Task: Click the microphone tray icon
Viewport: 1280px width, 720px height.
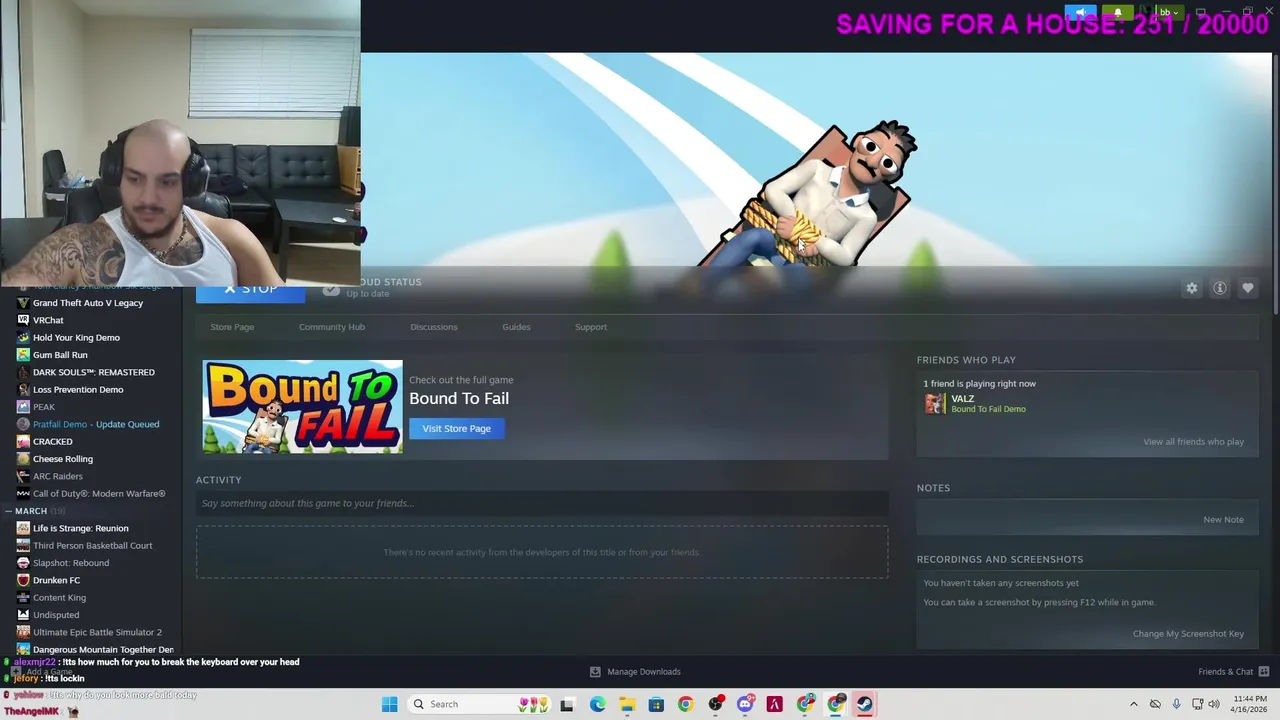Action: [1177, 704]
